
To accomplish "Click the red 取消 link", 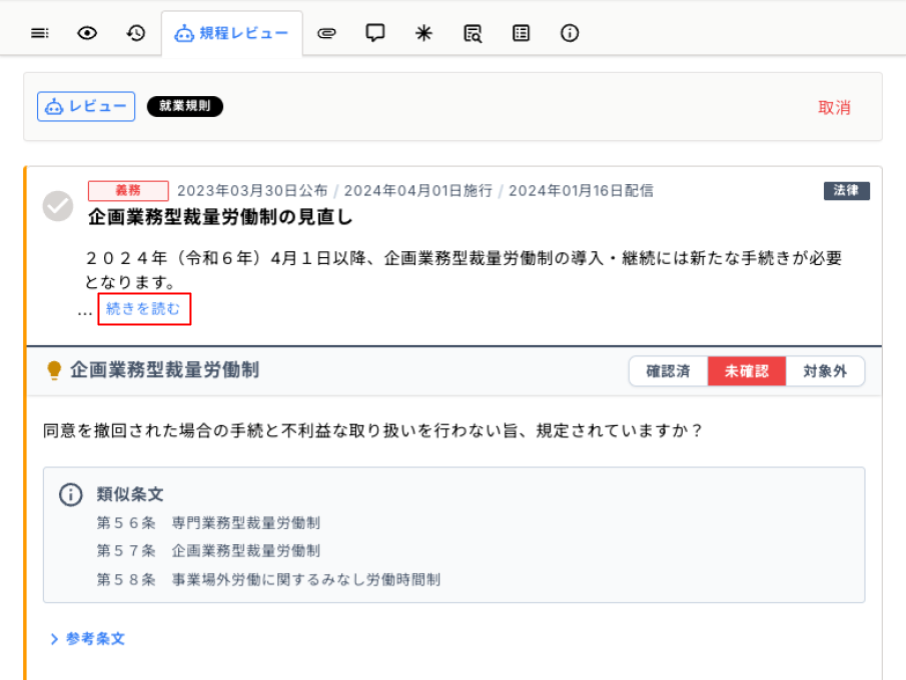I will 834,108.
